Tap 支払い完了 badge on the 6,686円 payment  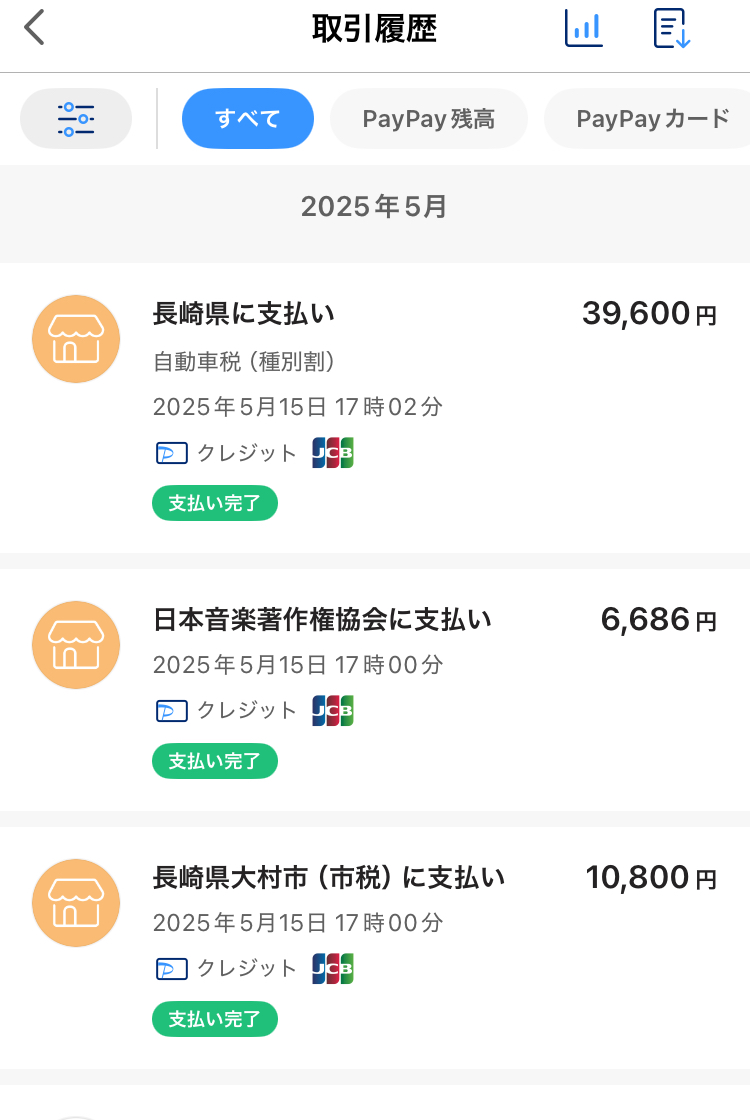(214, 761)
